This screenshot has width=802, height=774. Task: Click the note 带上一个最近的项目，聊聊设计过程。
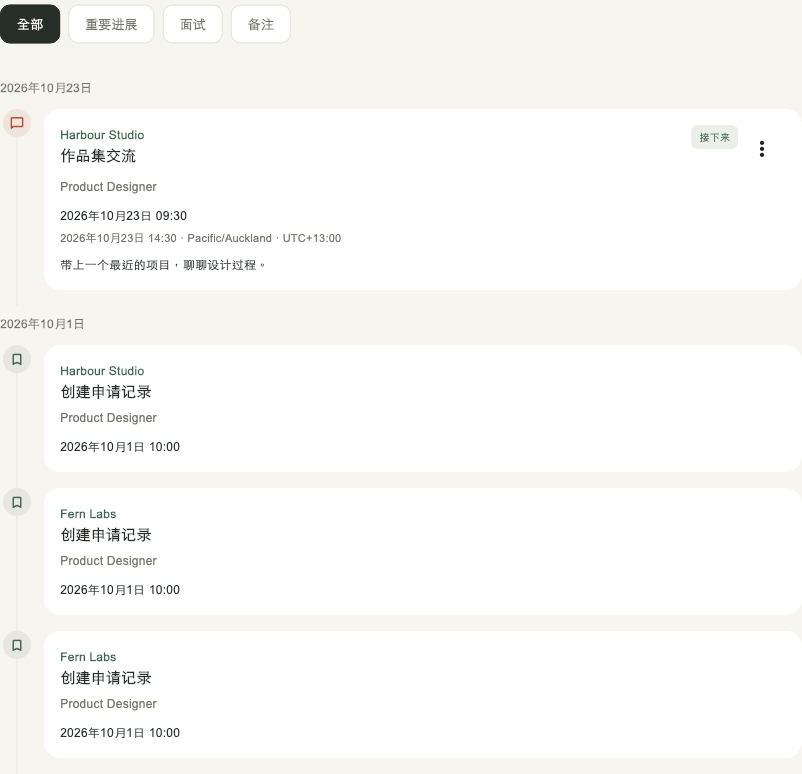point(163,265)
